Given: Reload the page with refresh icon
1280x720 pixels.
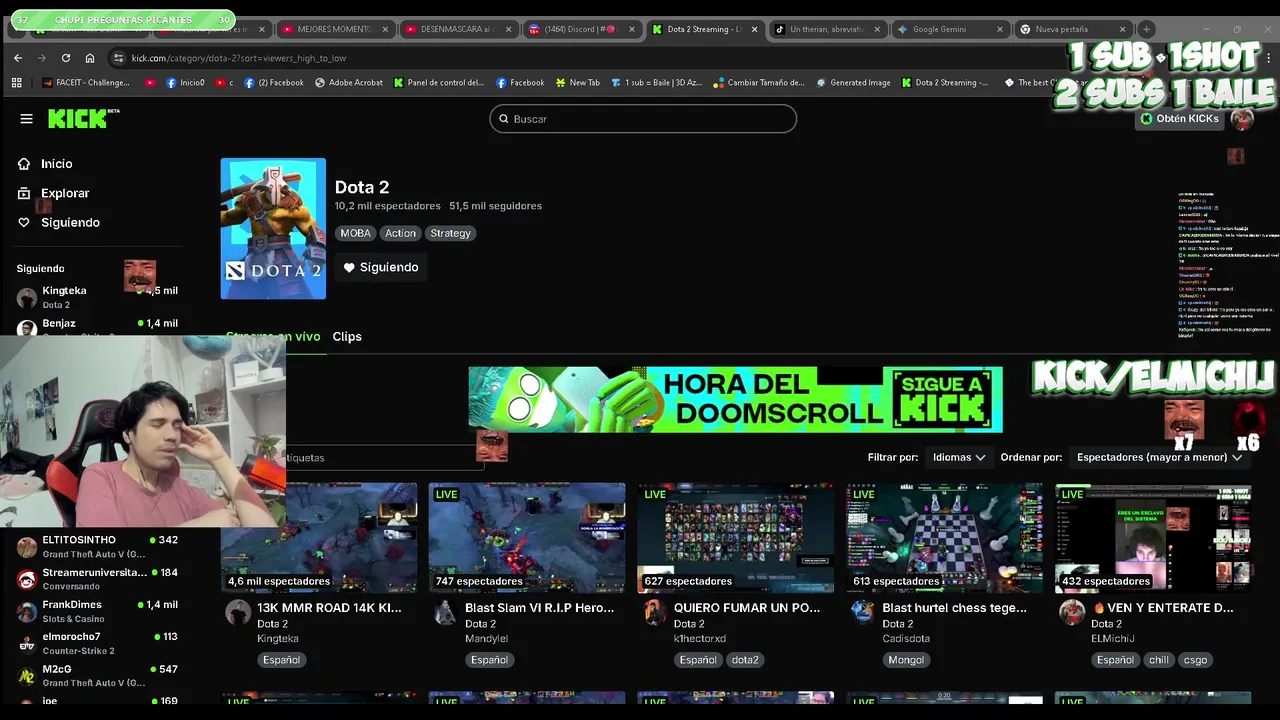Looking at the screenshot, I should (x=65, y=58).
